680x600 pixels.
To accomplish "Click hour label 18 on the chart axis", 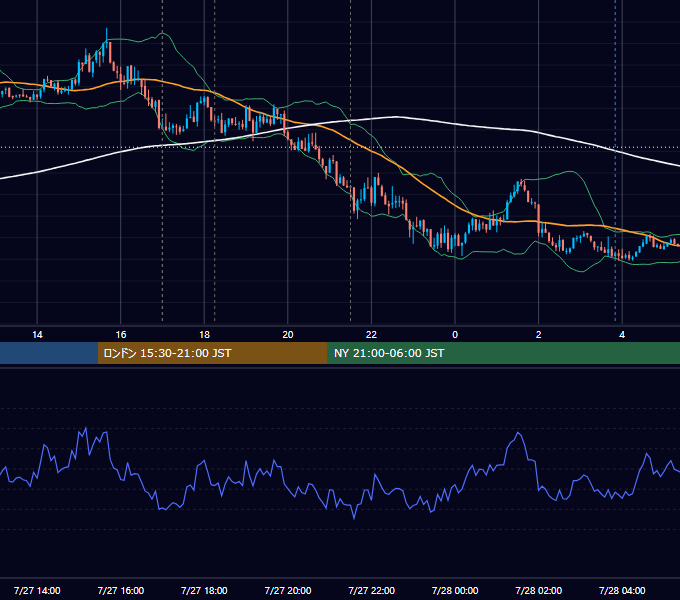I will point(204,335).
